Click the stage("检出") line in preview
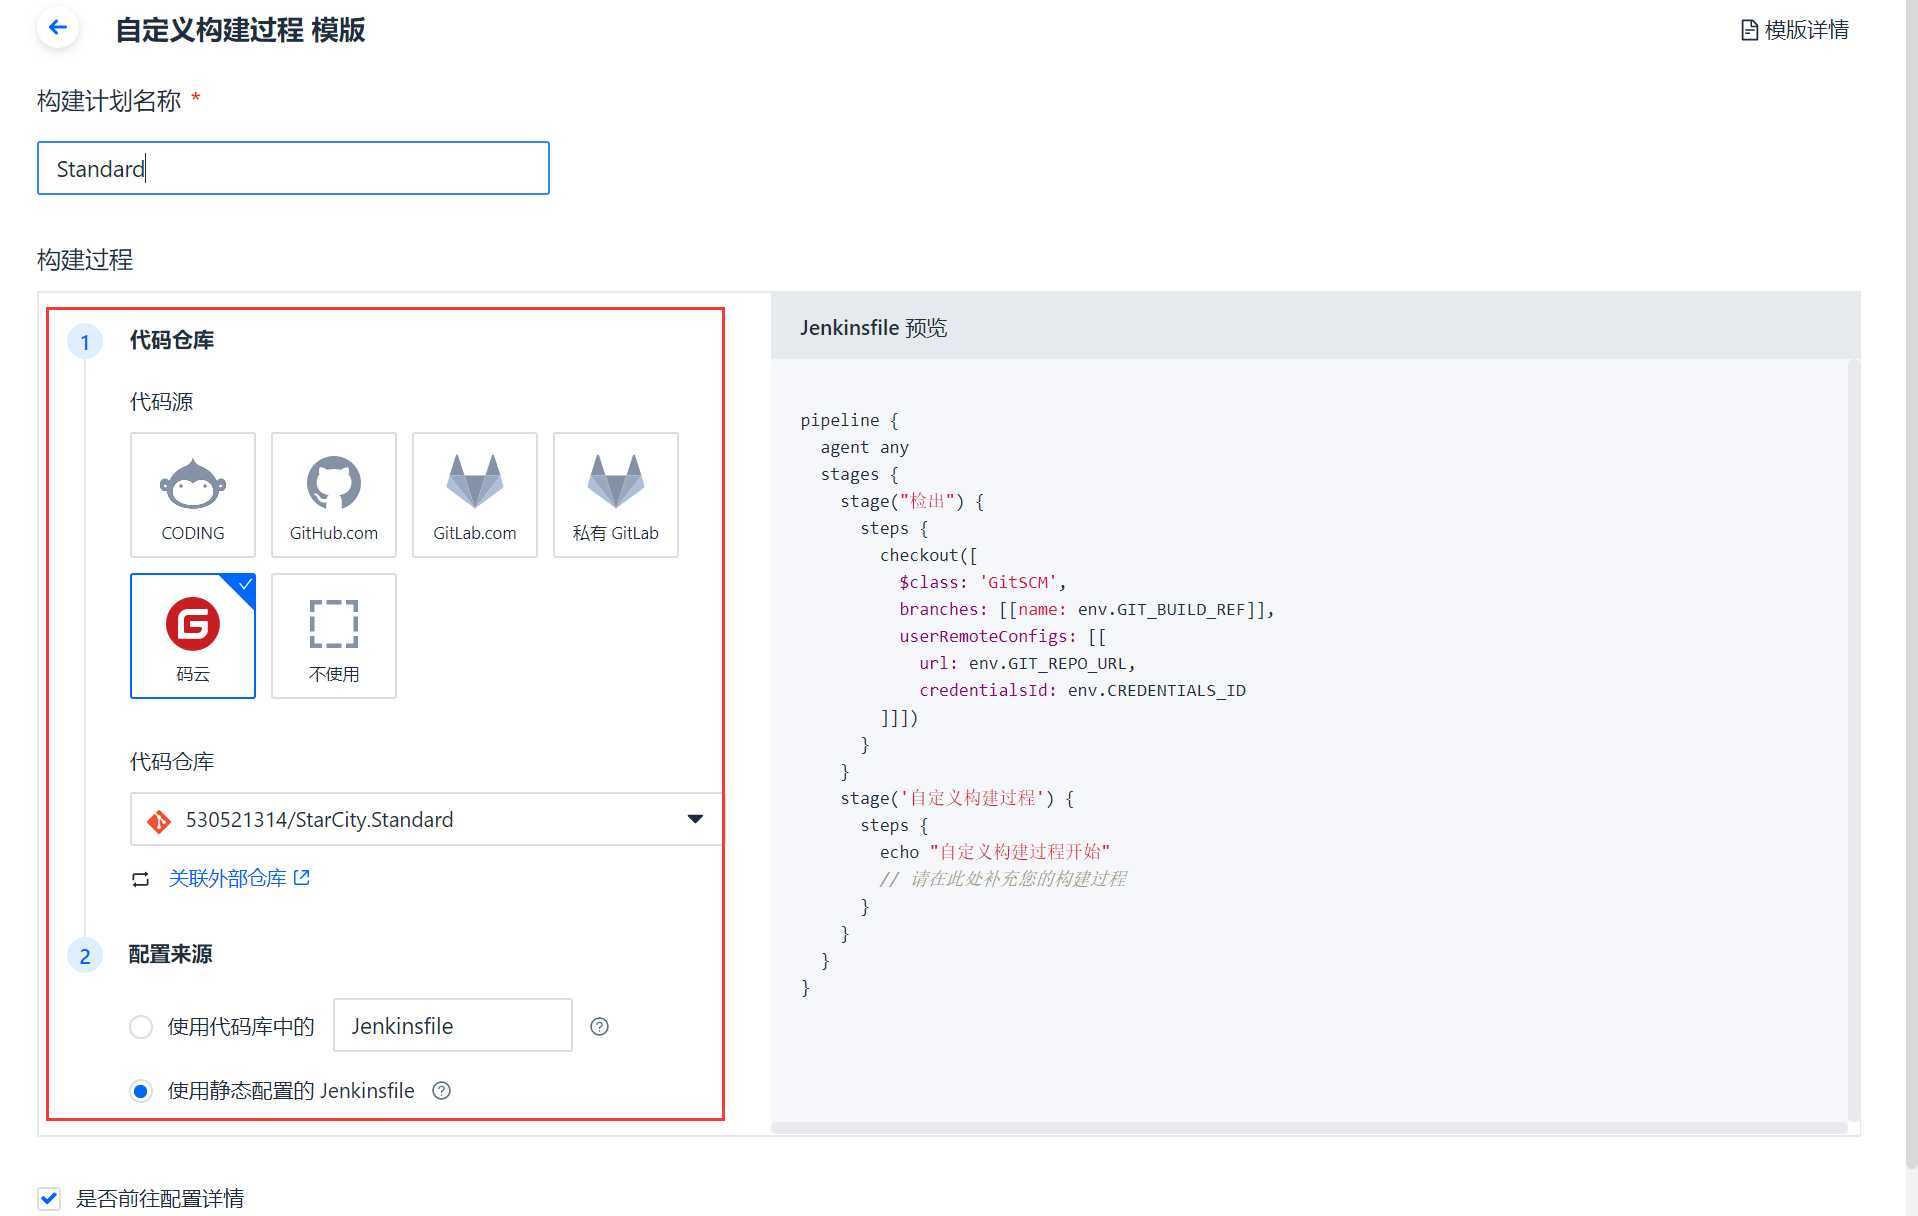The image size is (1918, 1216). point(912,501)
